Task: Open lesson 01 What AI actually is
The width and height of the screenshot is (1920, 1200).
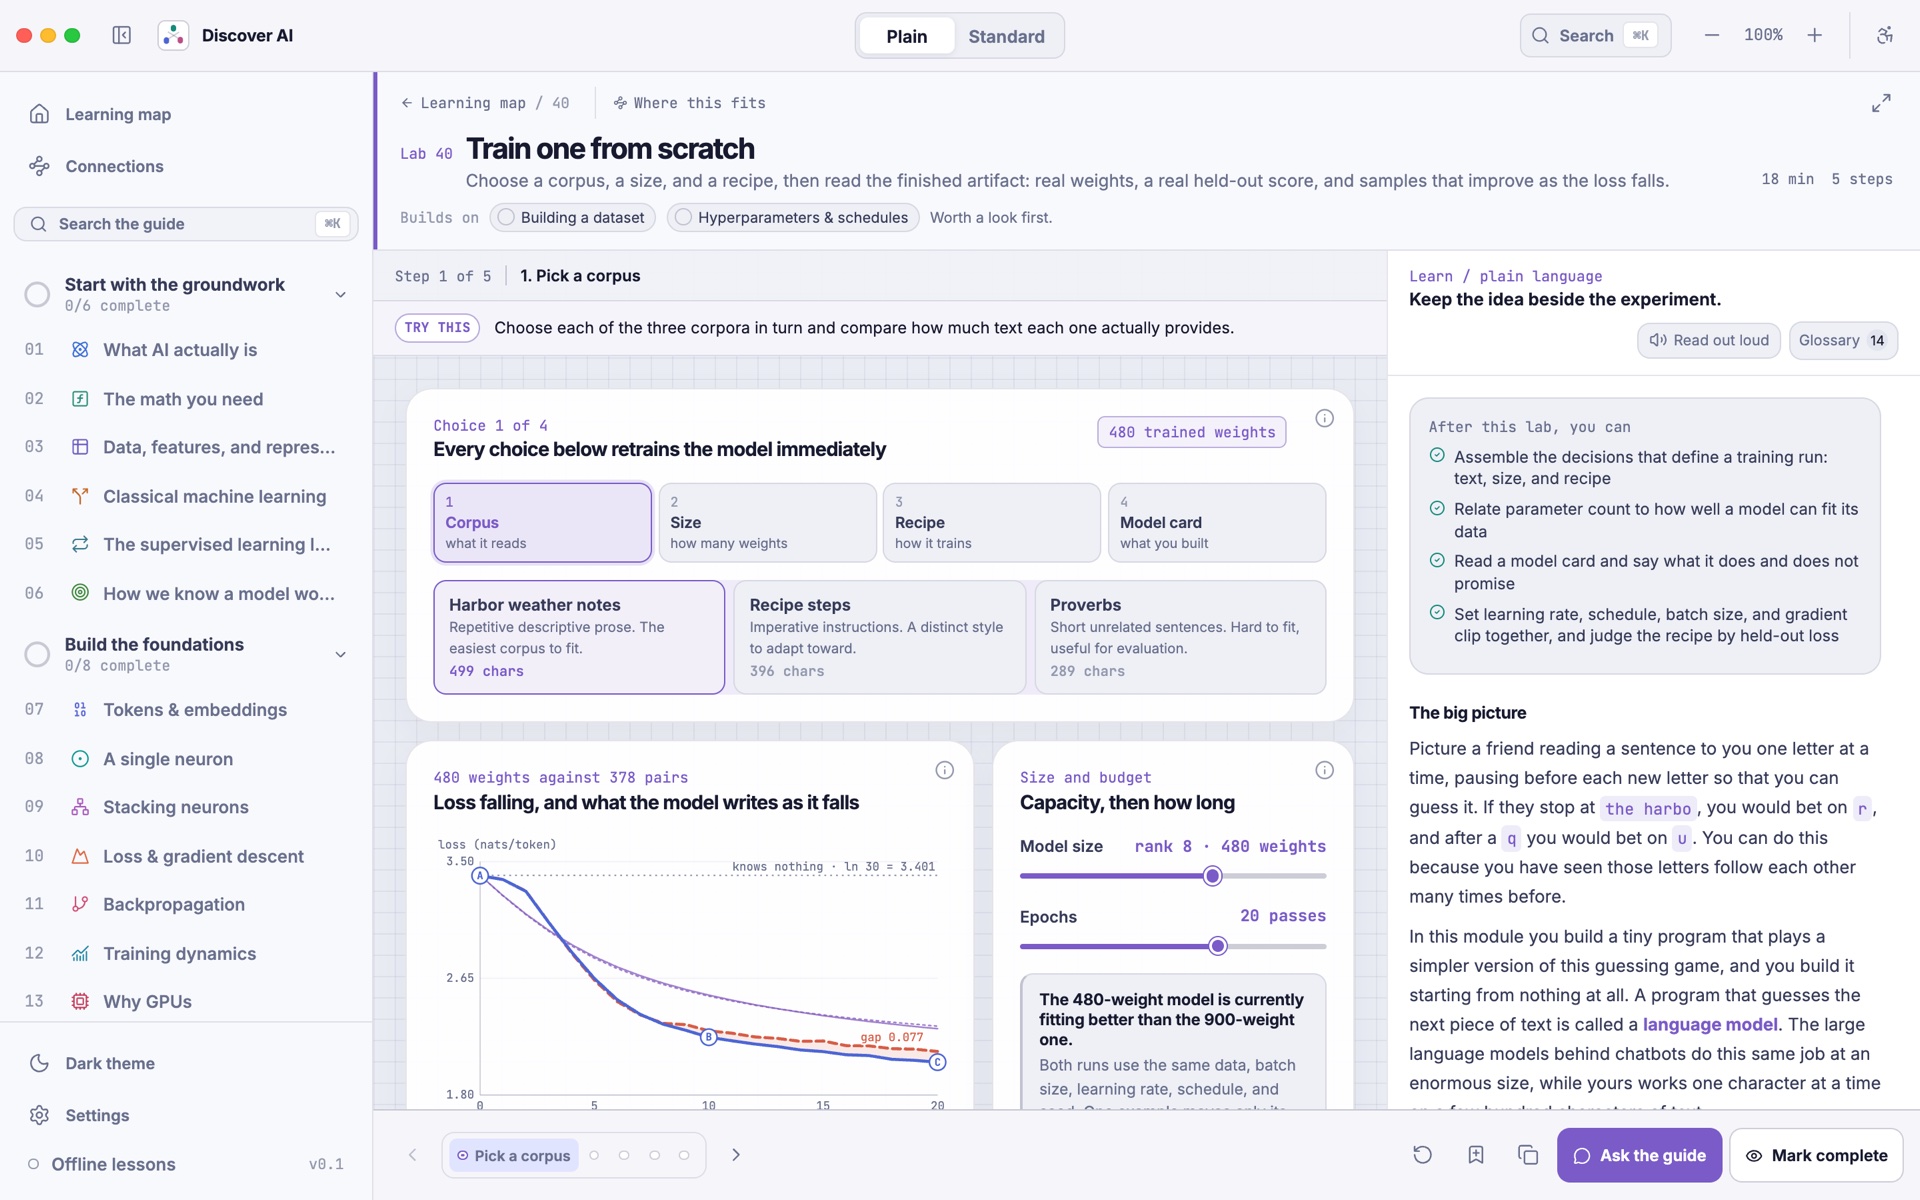Action: click(x=186, y=350)
